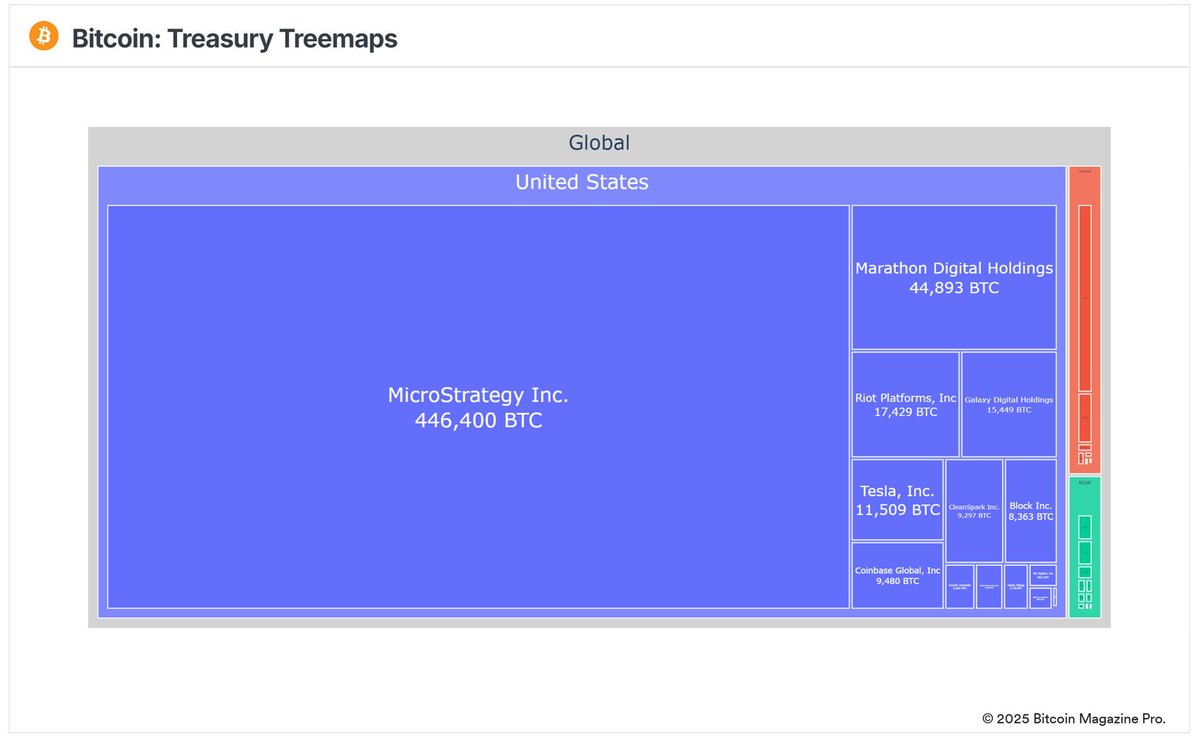Select the Riot Platforms, Inc tile

(905, 404)
